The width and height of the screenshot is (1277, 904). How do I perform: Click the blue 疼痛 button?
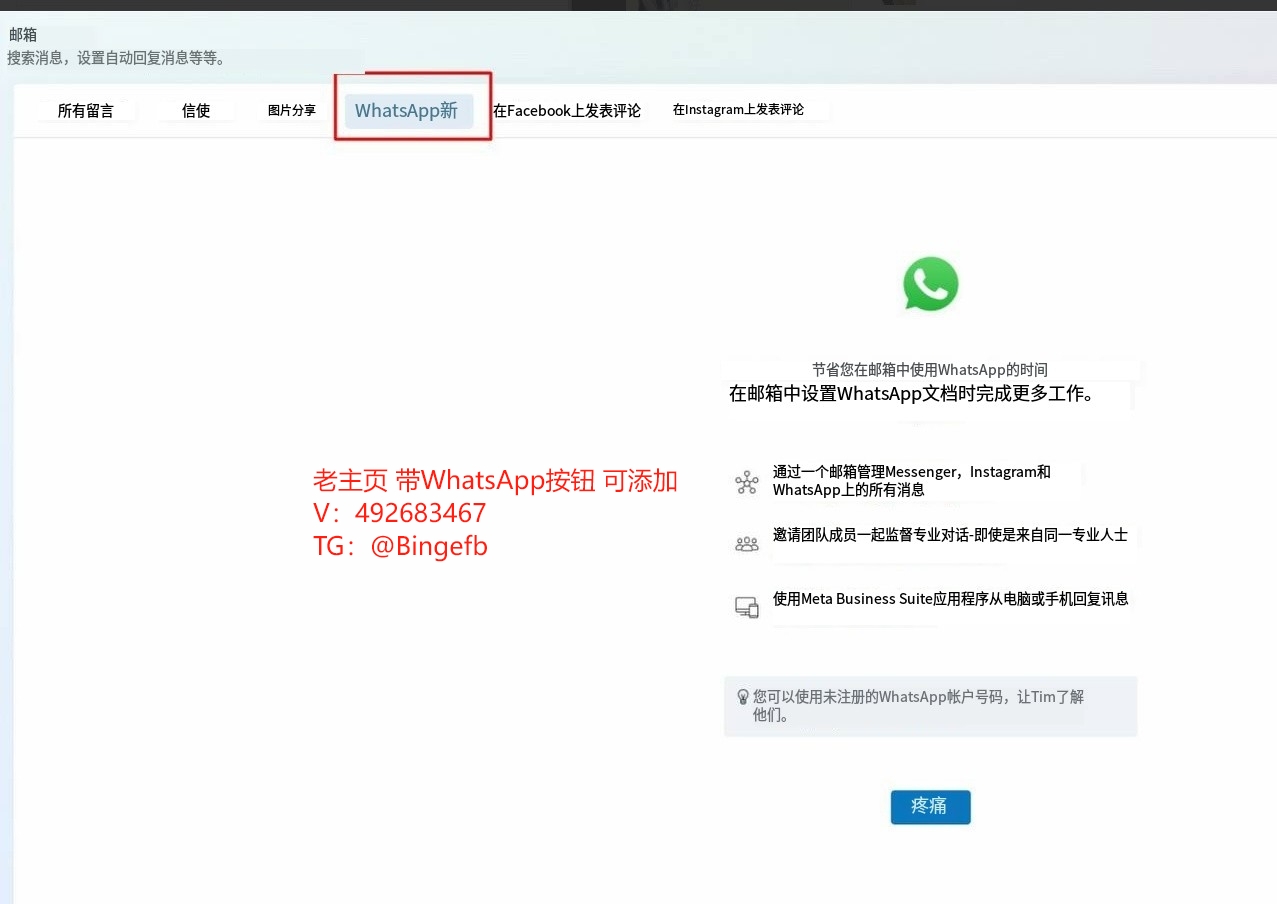930,806
